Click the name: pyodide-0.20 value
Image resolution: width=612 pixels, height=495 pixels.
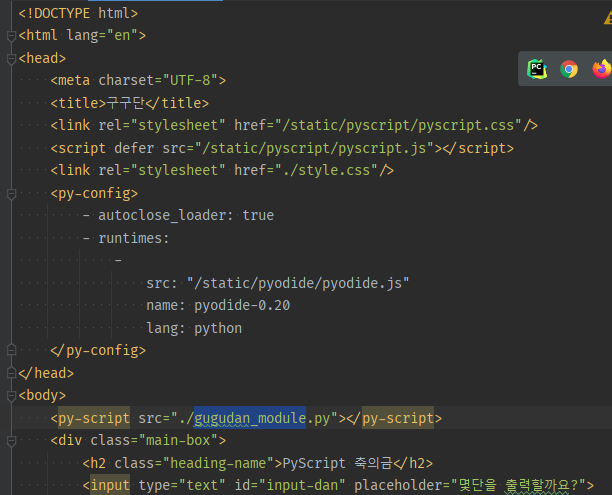click(242, 305)
